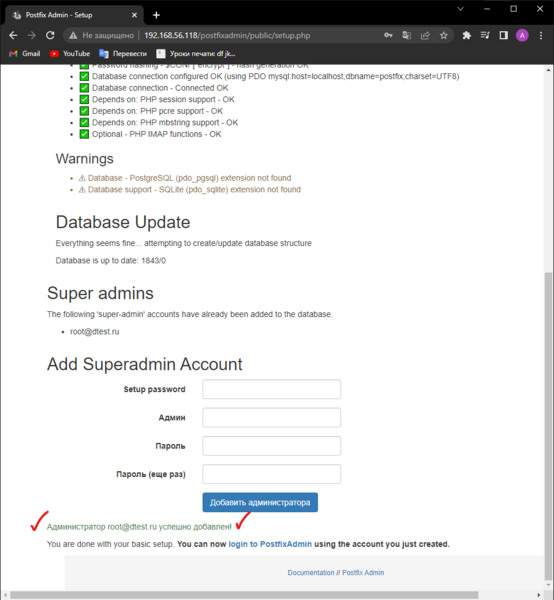Click the vertical scrollbar thumb

tap(549, 427)
